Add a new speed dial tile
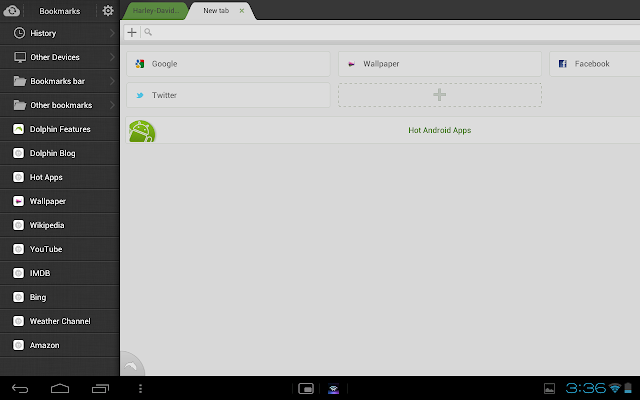This screenshot has height=400, width=640. 440,95
